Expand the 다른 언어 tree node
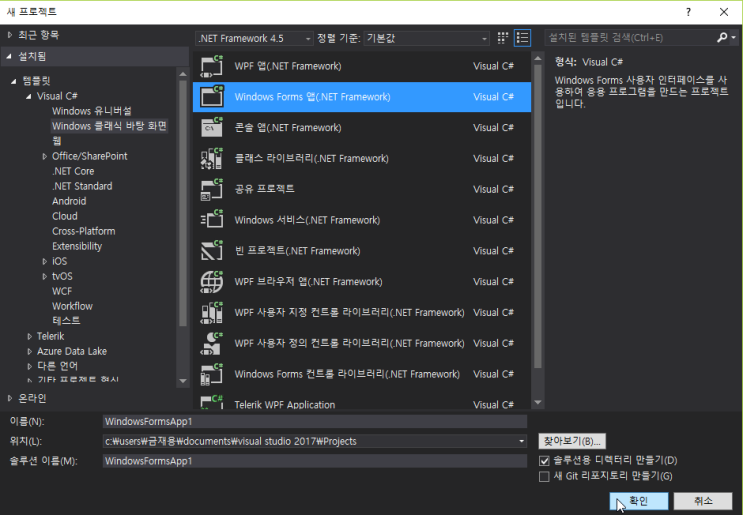The image size is (743, 515). [29, 367]
